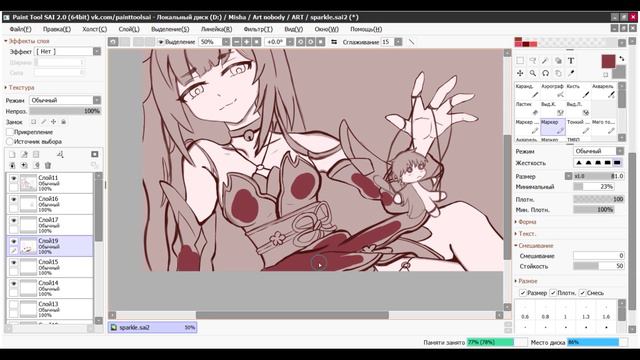Select the magic wand tool

[545, 61]
